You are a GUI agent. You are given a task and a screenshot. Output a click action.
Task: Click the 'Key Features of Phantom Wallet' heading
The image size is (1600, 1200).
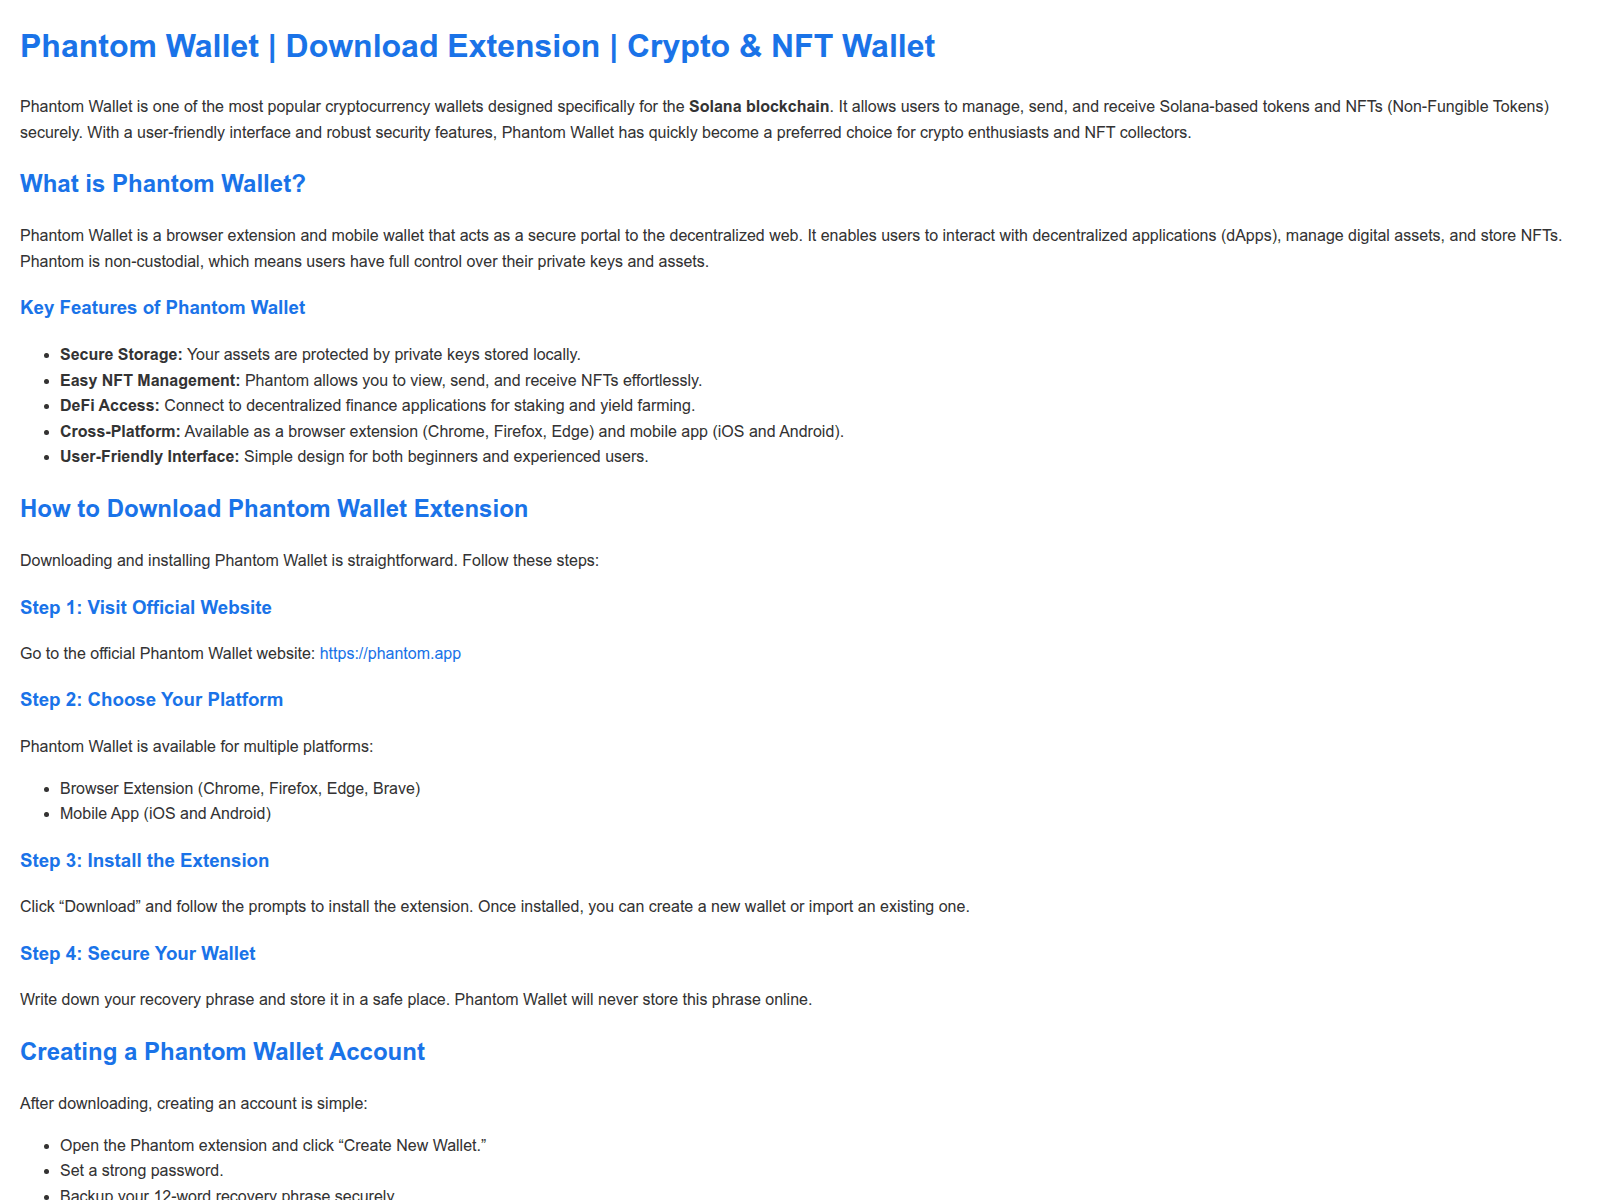162,308
